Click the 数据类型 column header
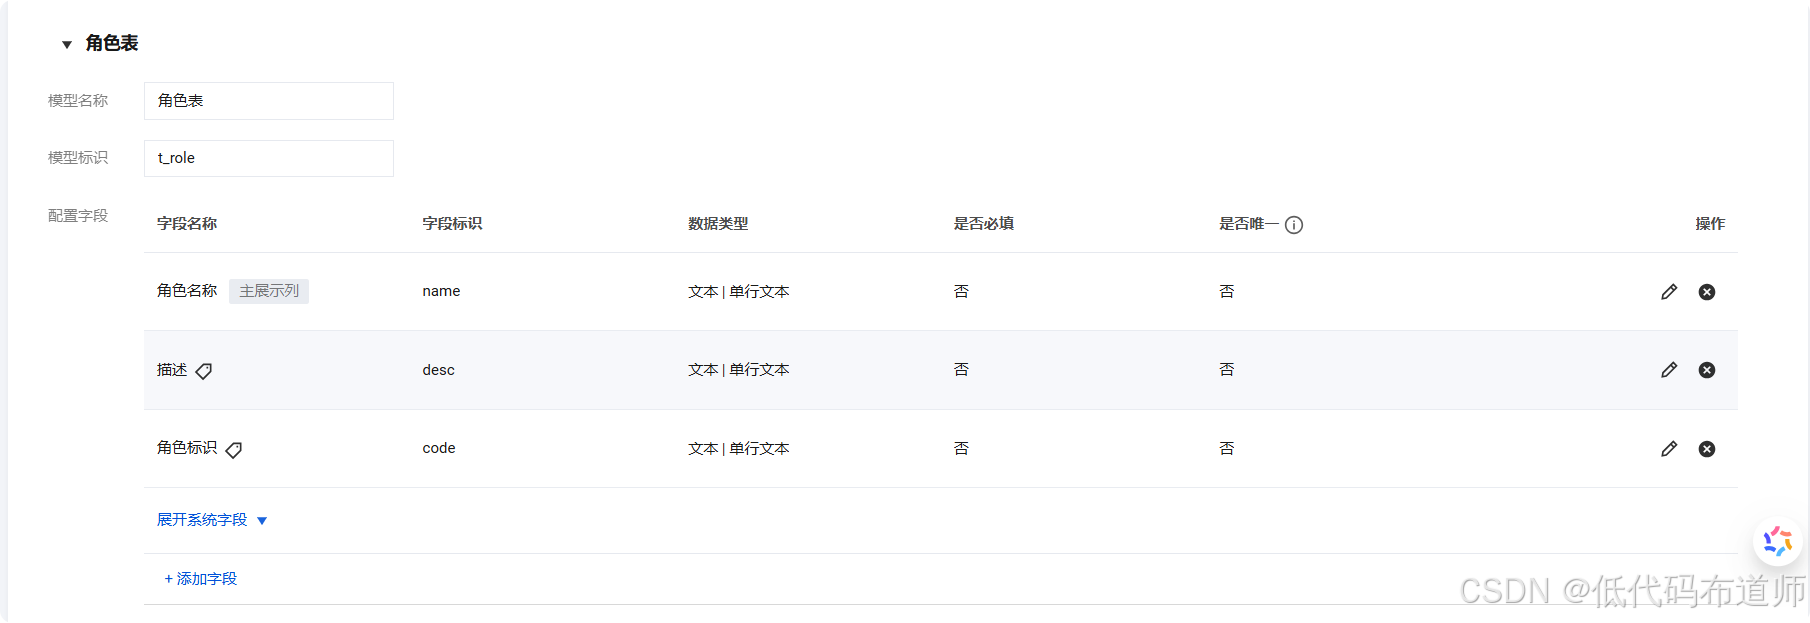1810x623 pixels. [x=718, y=224]
